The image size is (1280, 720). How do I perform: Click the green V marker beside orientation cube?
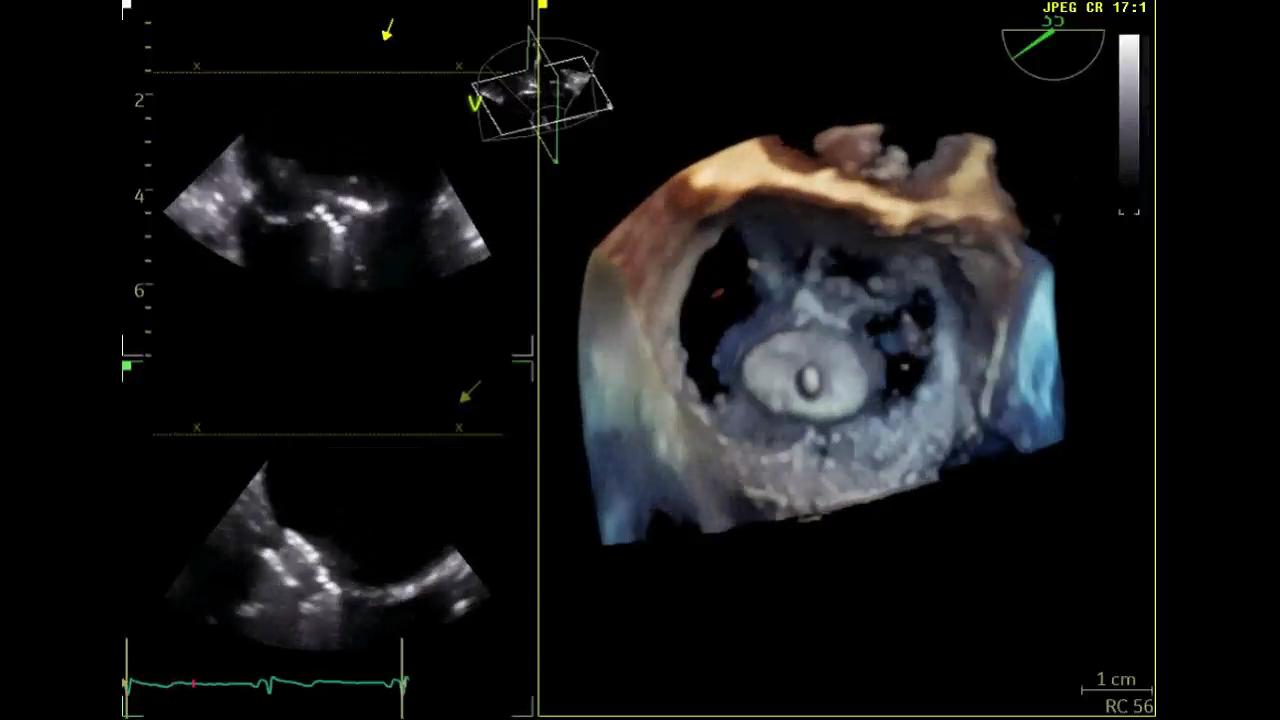click(x=476, y=102)
